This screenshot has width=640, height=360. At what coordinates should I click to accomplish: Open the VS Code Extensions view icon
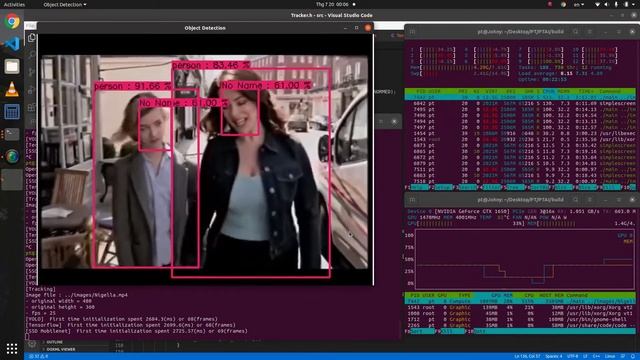[31, 107]
